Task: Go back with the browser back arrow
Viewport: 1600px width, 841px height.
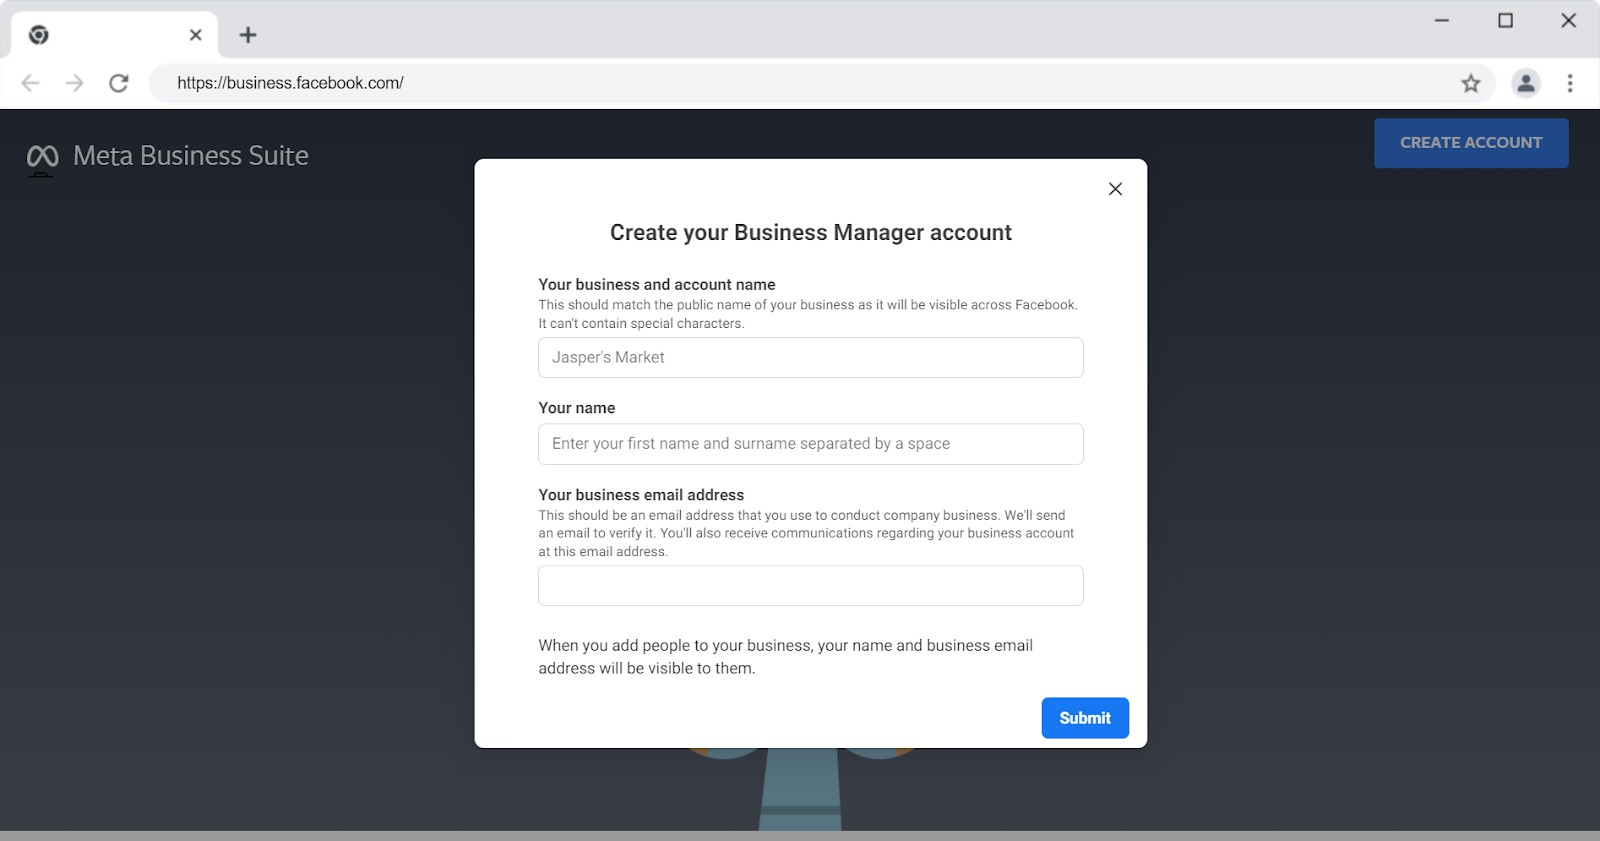Action: (x=31, y=83)
